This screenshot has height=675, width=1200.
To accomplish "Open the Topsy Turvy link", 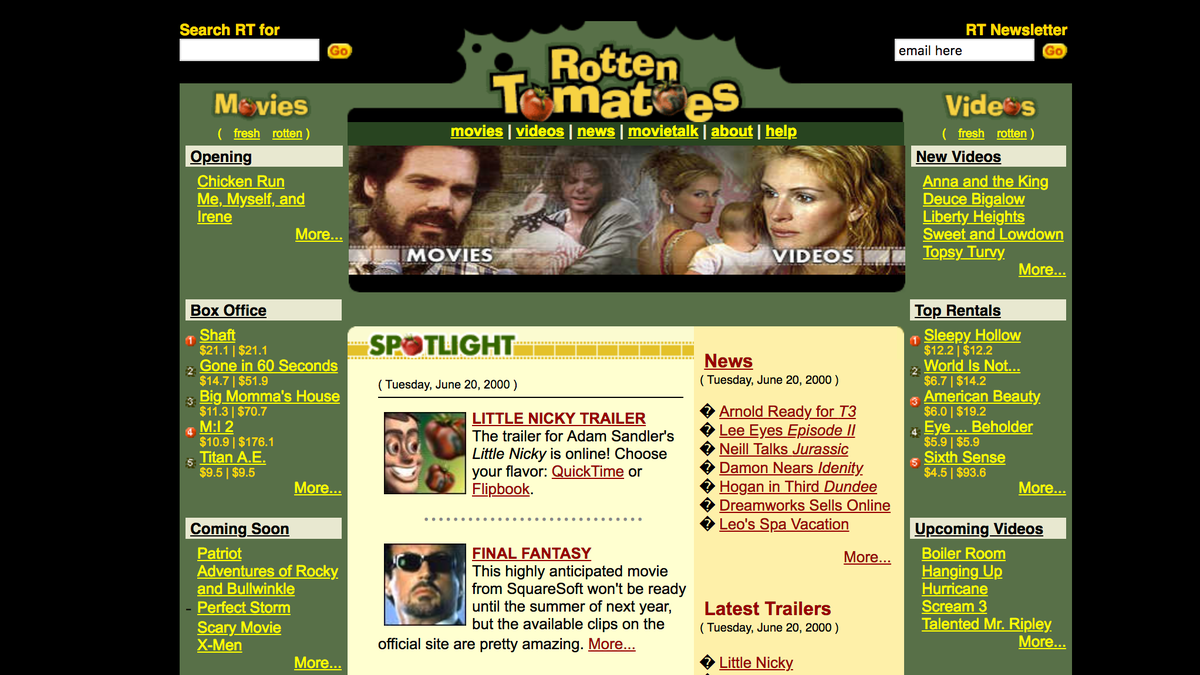I will coord(964,252).
